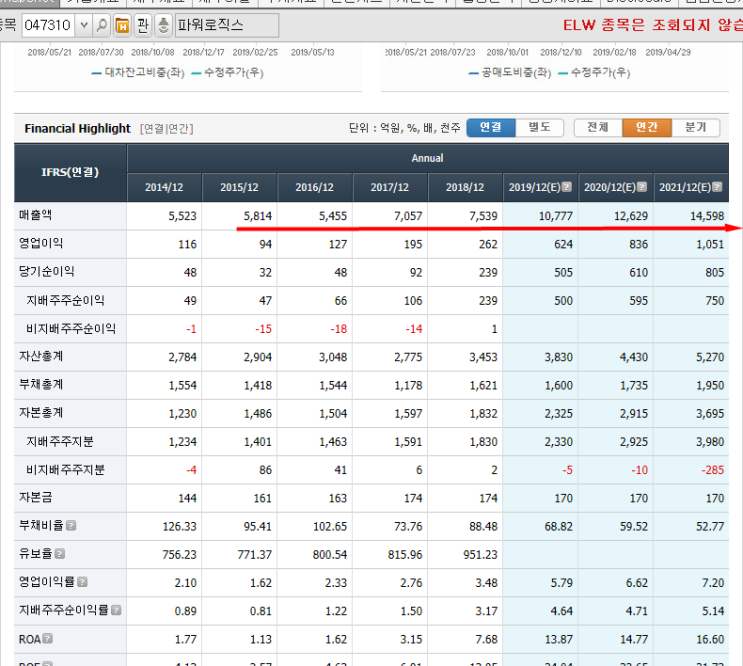Click the 2017/12 column header
743x666 pixels.
click(390, 188)
